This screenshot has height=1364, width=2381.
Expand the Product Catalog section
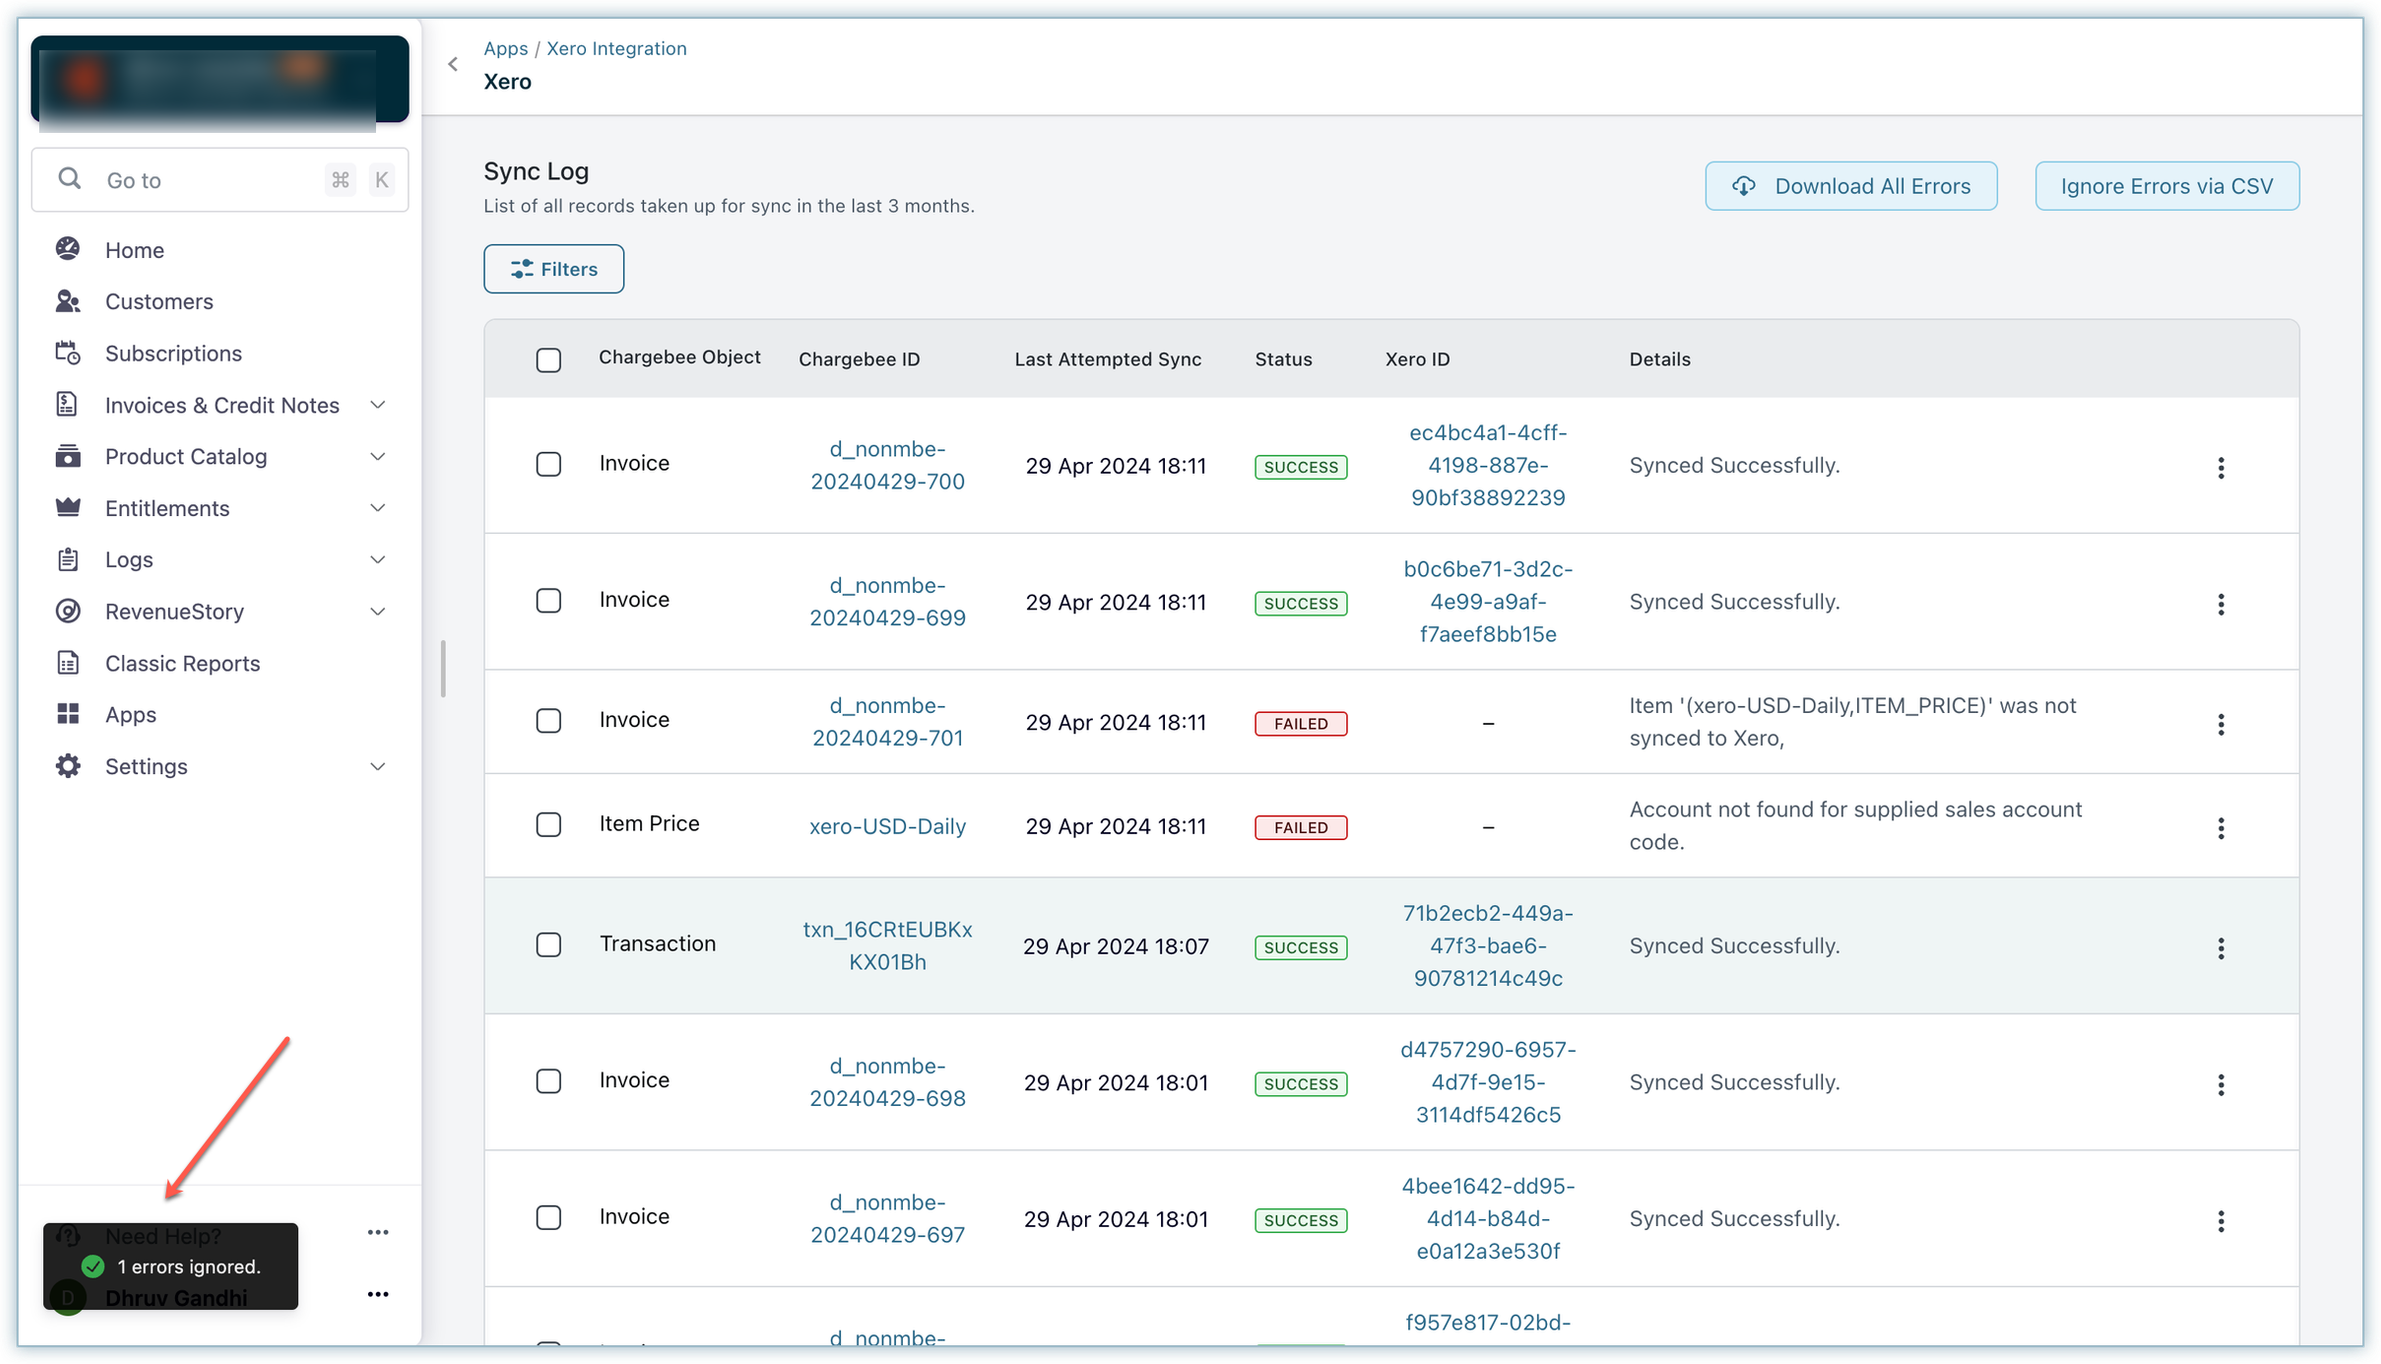tap(377, 457)
